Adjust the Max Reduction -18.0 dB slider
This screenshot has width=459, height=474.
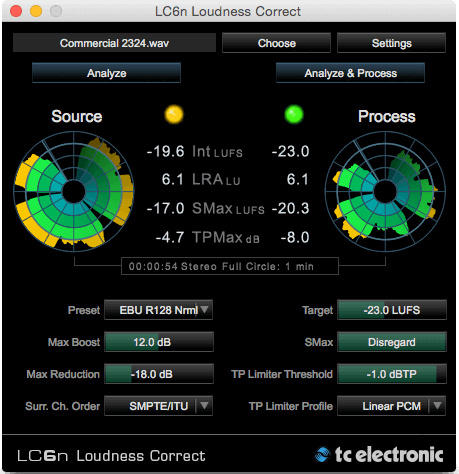[159, 374]
